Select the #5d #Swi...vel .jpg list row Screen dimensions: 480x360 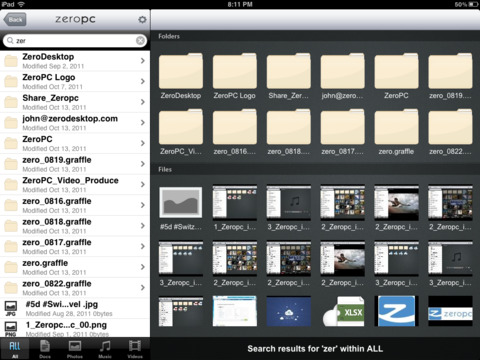point(75,308)
